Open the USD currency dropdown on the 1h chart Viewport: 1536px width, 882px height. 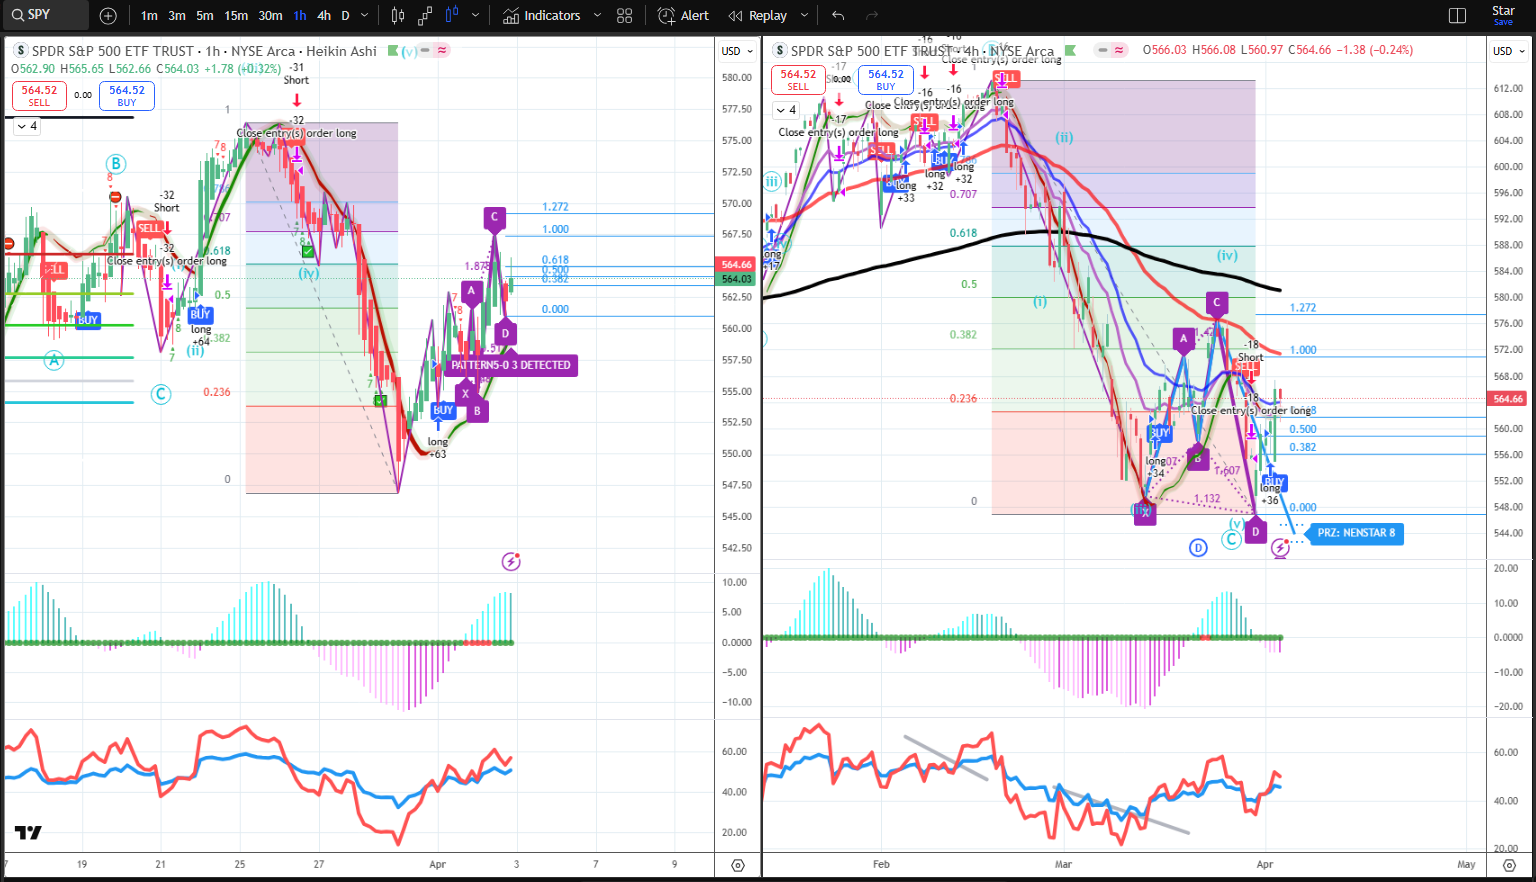click(x=737, y=51)
